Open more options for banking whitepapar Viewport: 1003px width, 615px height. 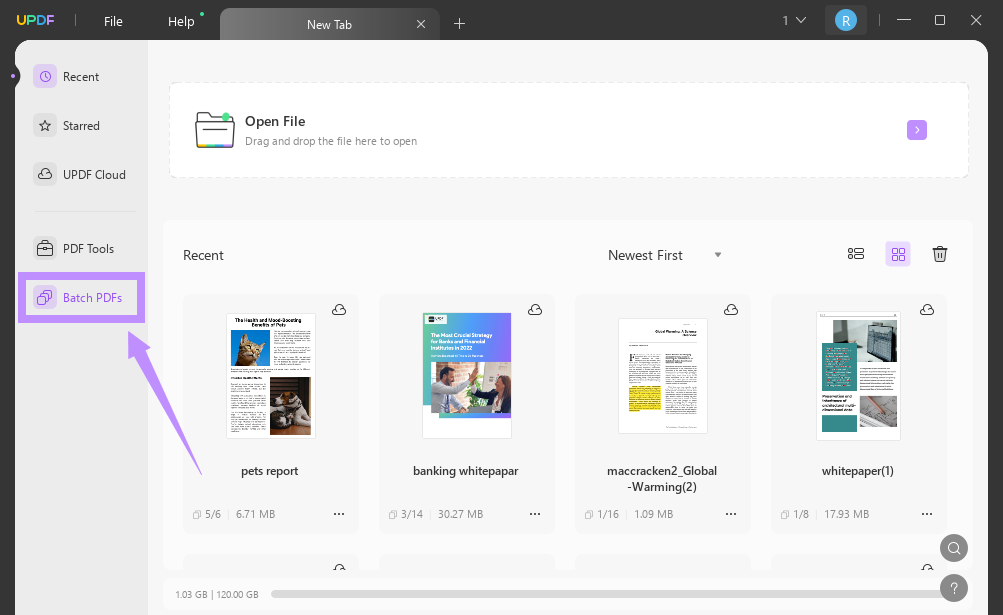point(535,513)
